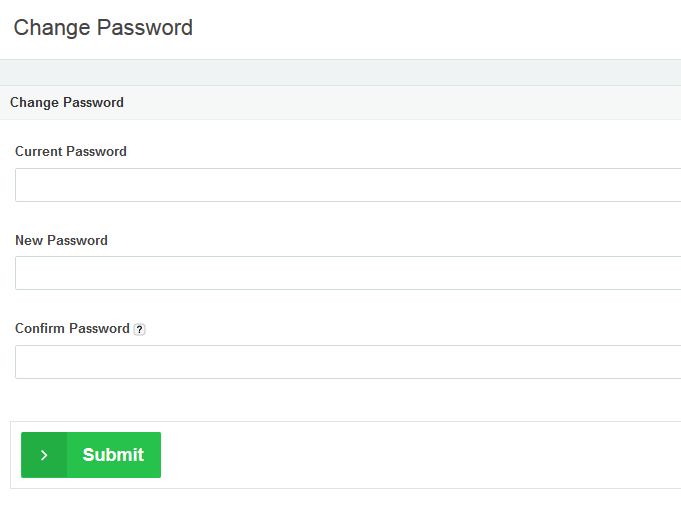Focus the Current Password input field
This screenshot has height=515, width=681.
click(348, 185)
